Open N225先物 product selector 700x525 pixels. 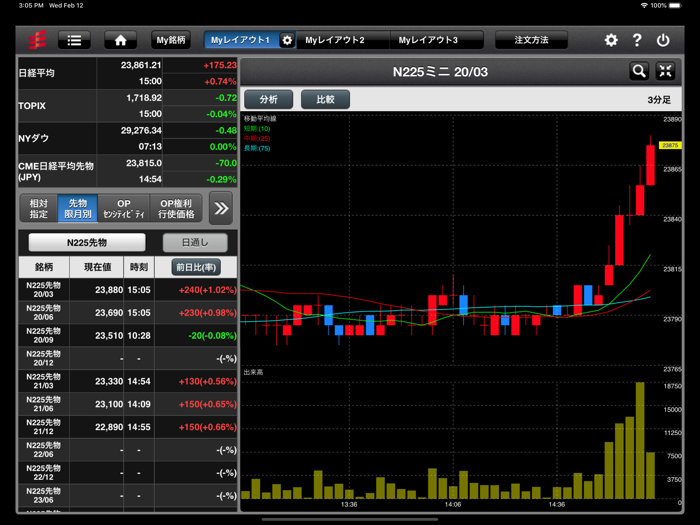point(87,242)
